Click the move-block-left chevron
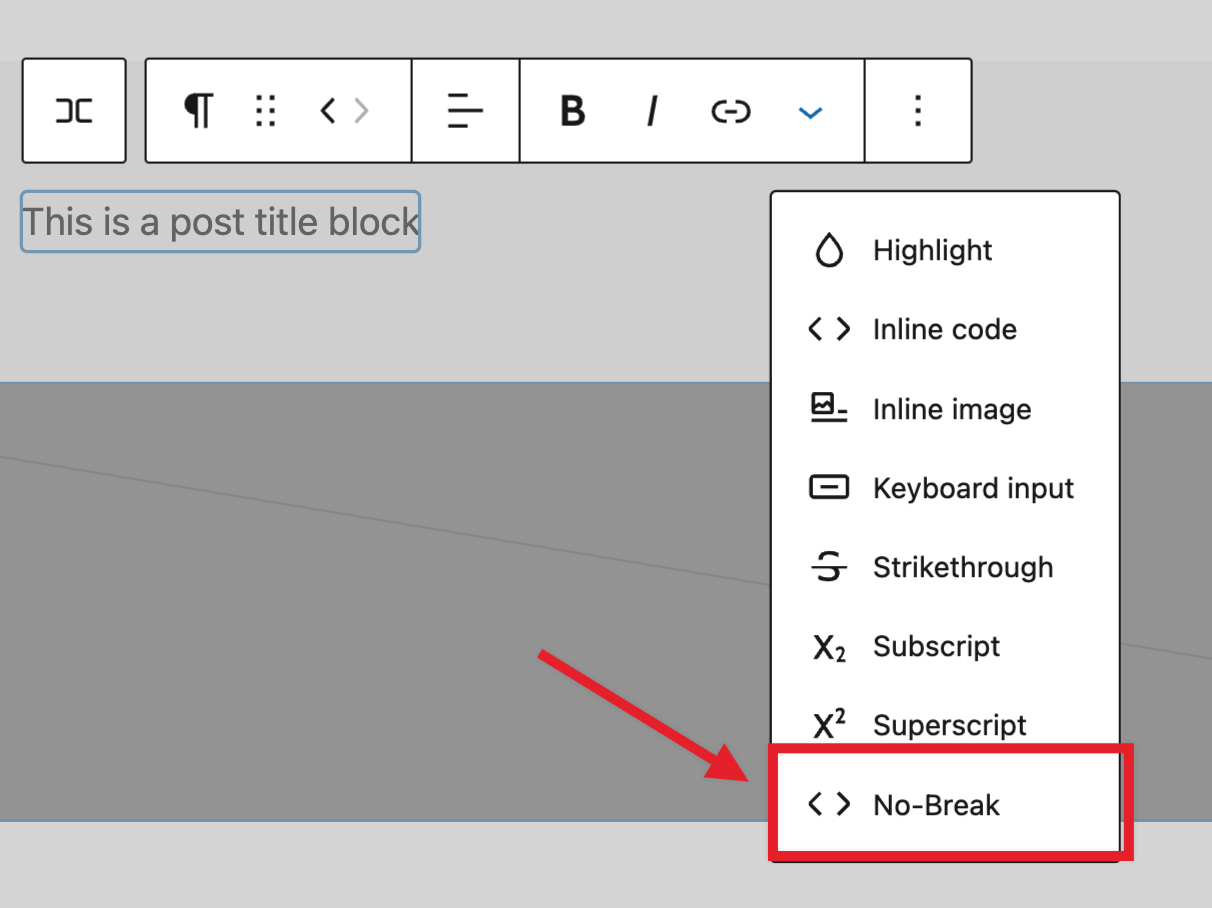 tap(327, 111)
